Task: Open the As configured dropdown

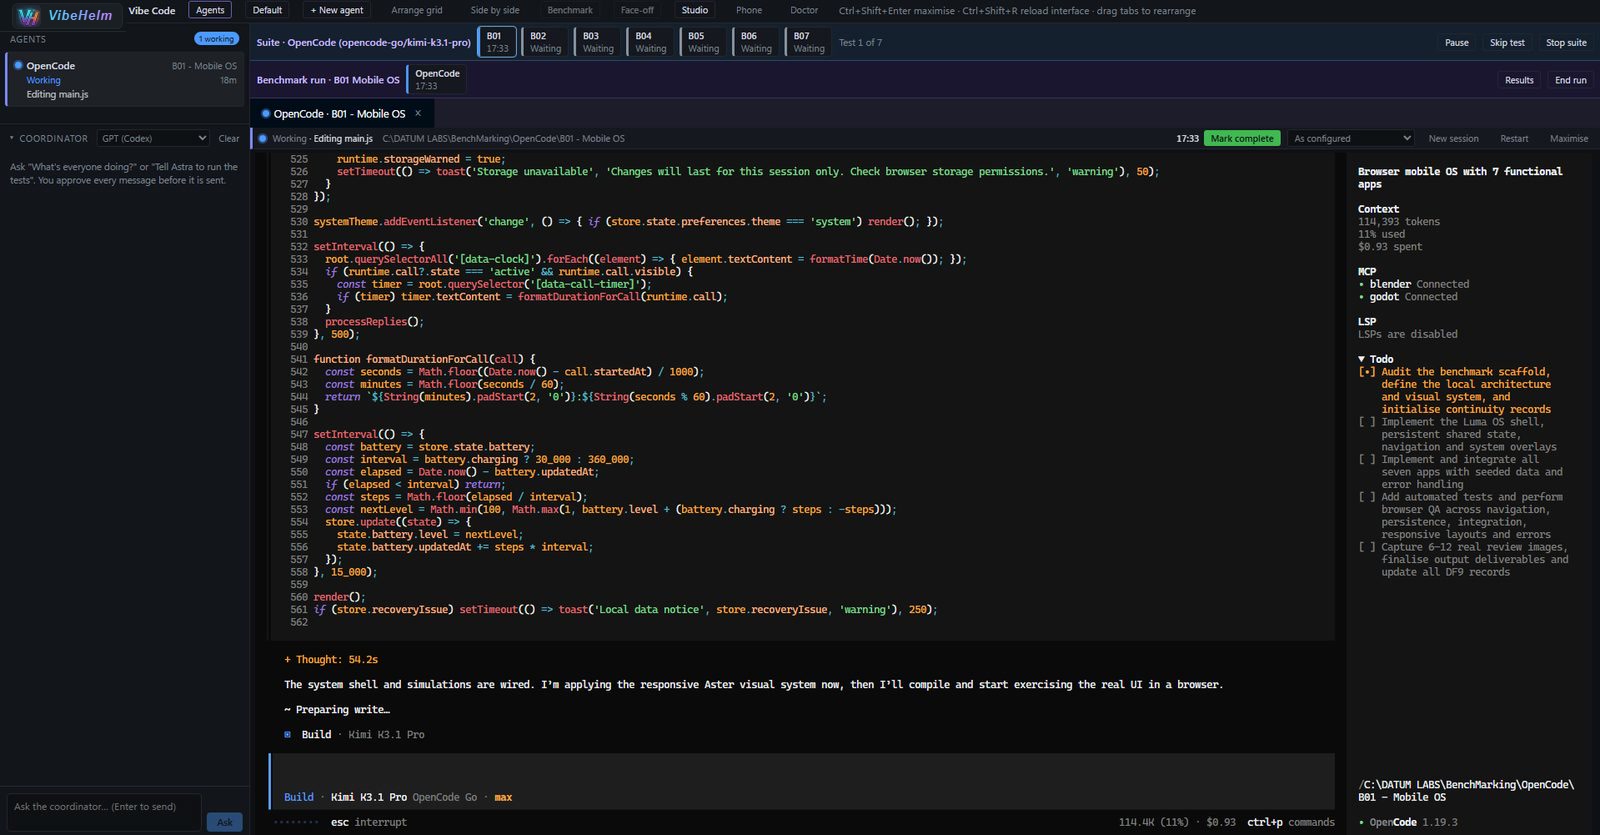Action: (x=1350, y=138)
